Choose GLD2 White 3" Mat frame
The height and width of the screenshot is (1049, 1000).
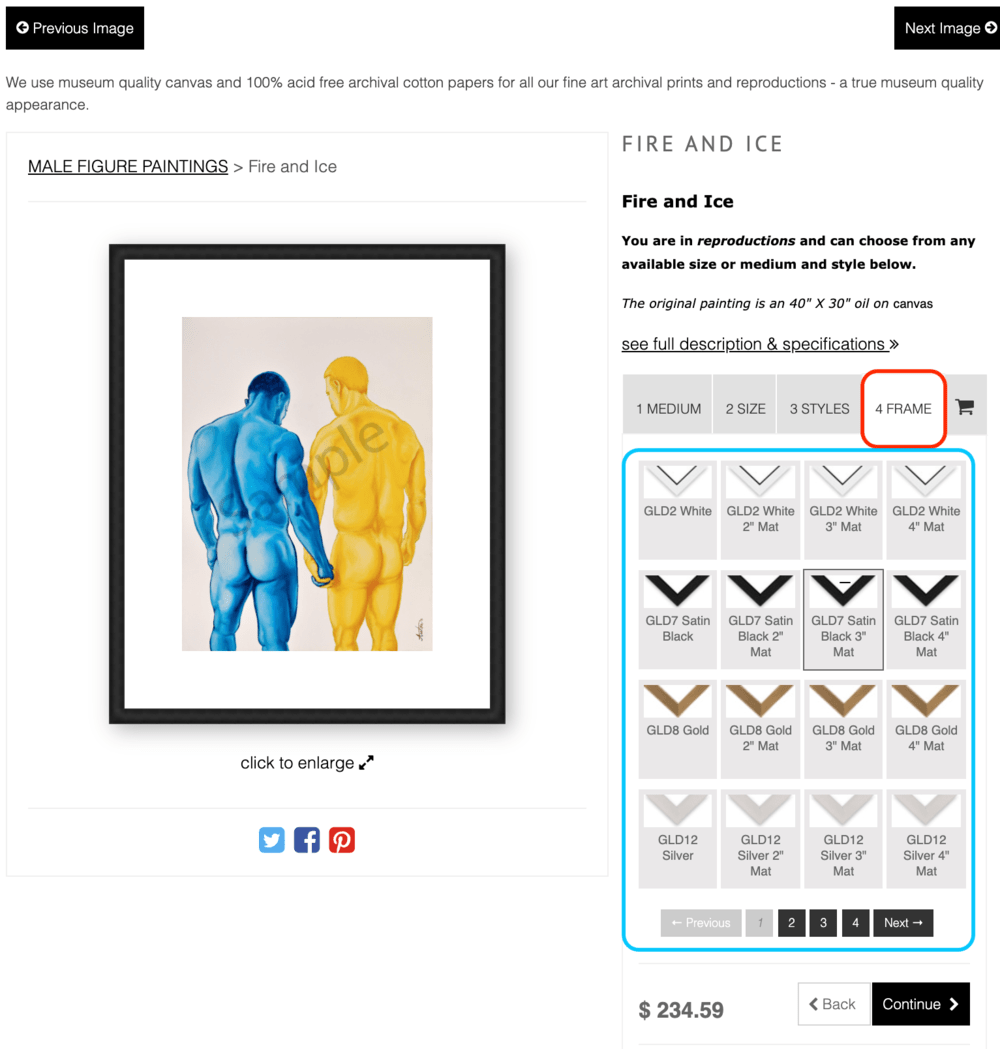(843, 510)
